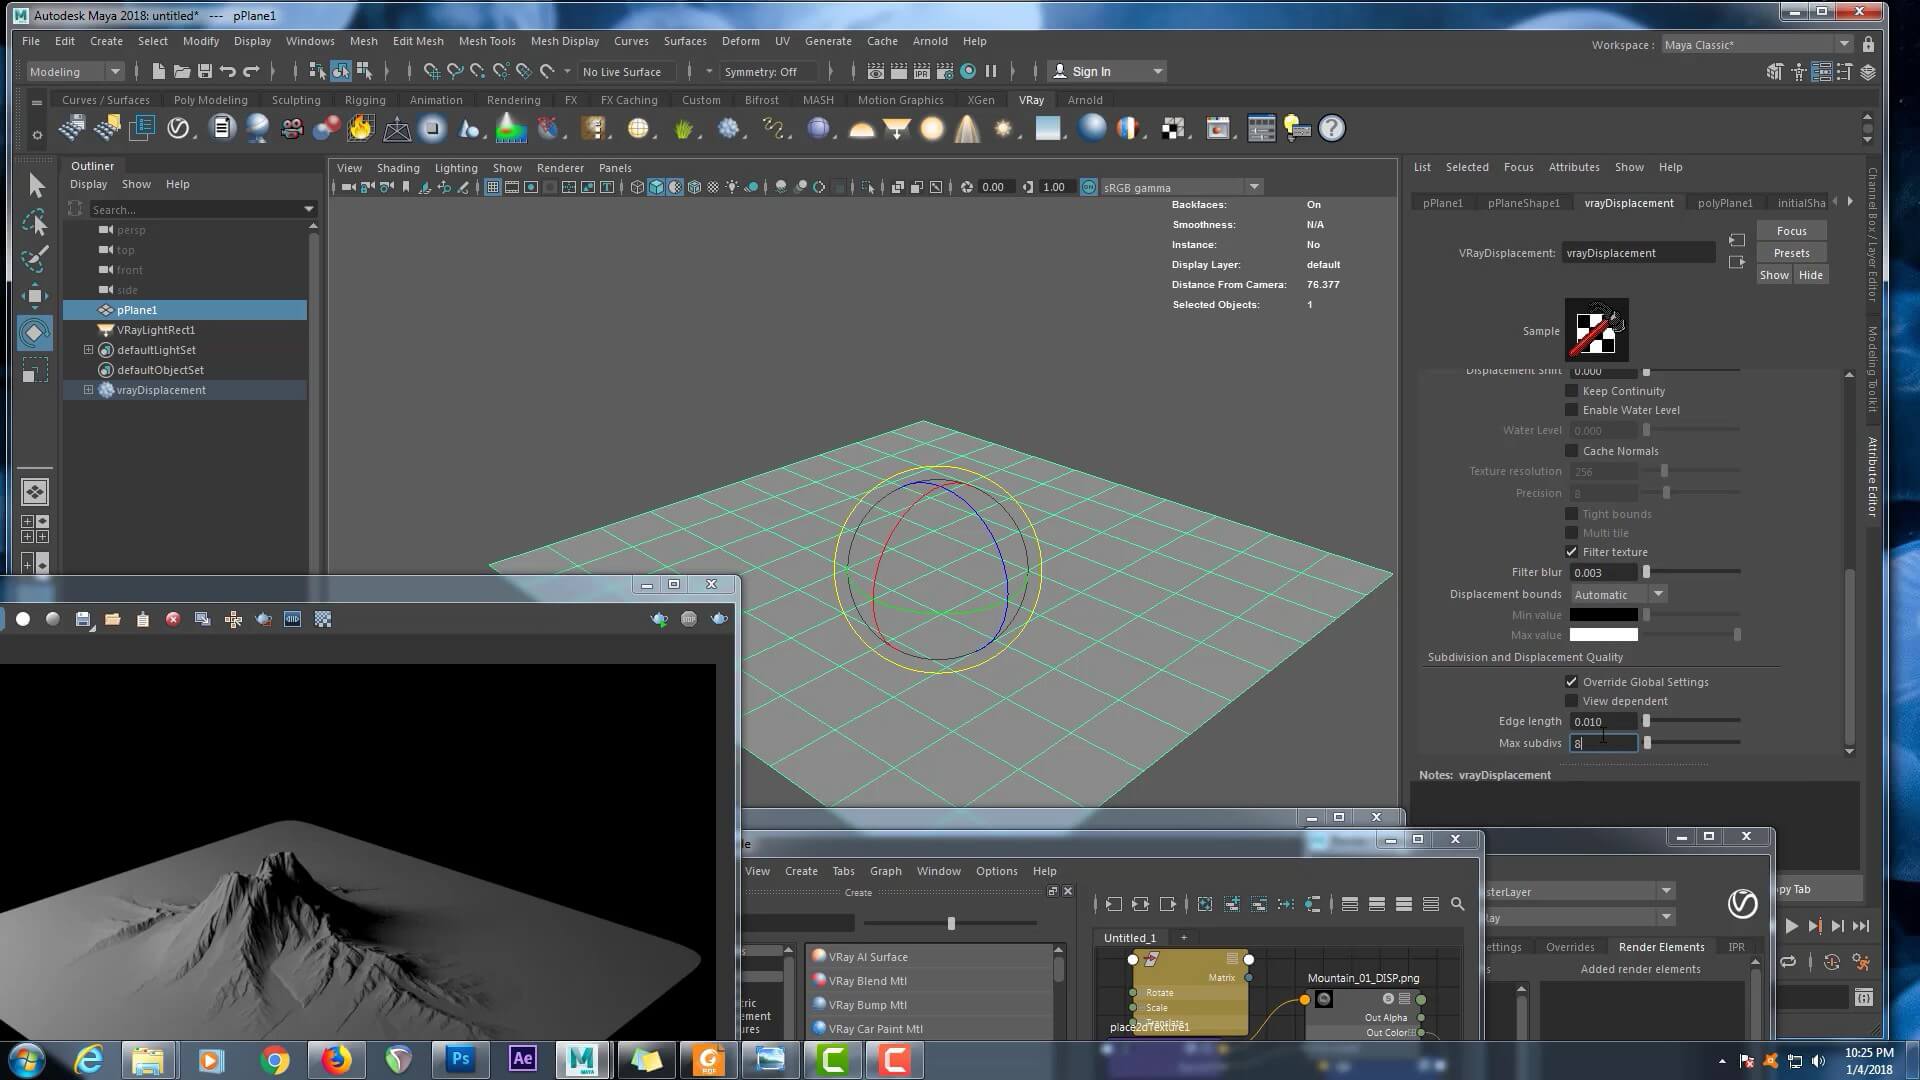Image resolution: width=1920 pixels, height=1080 pixels.
Task: Click the red stop render icon in frame buffer
Action: tap(172, 619)
